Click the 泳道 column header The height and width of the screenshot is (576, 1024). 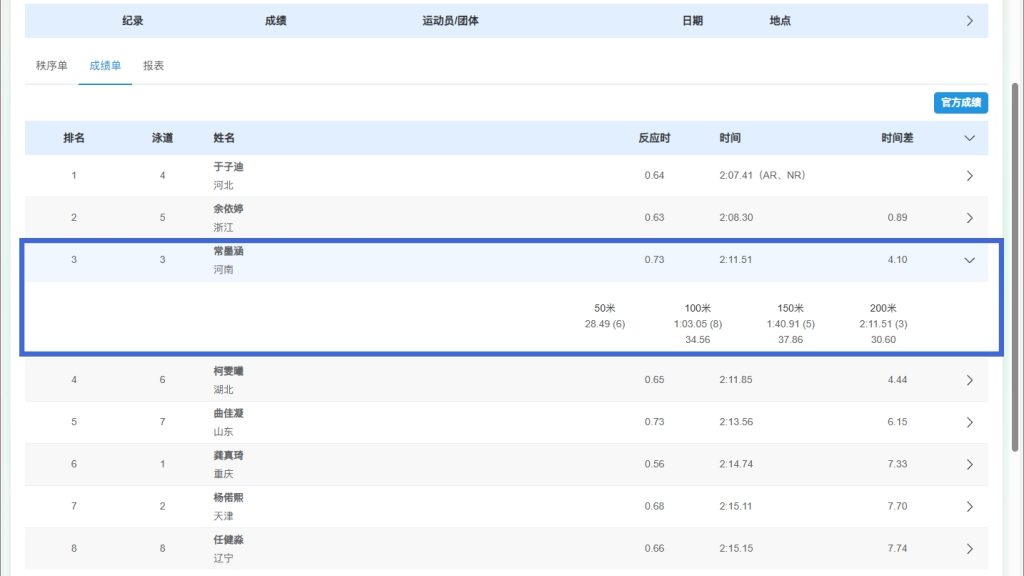click(163, 138)
